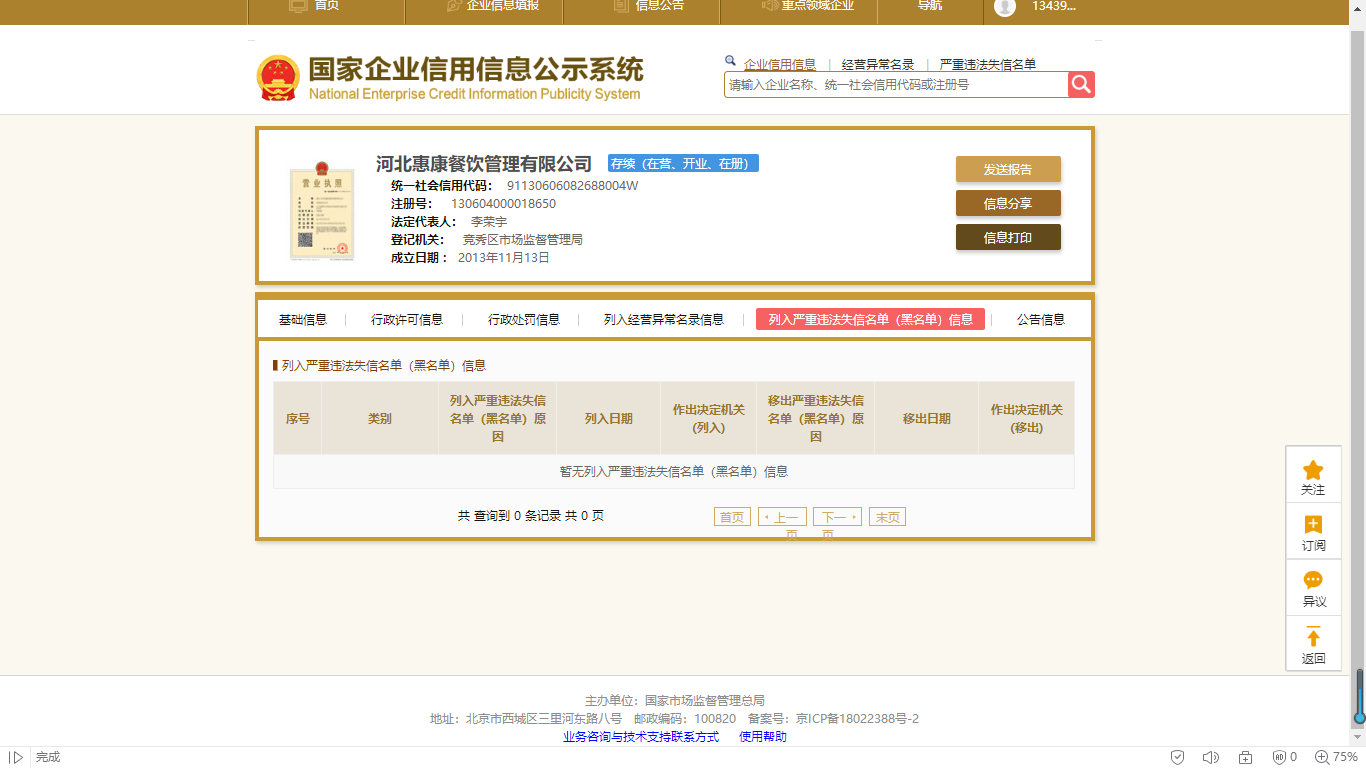The height and width of the screenshot is (768, 1366).
Task: Click the 发送报告 button
Action: tap(1008, 169)
